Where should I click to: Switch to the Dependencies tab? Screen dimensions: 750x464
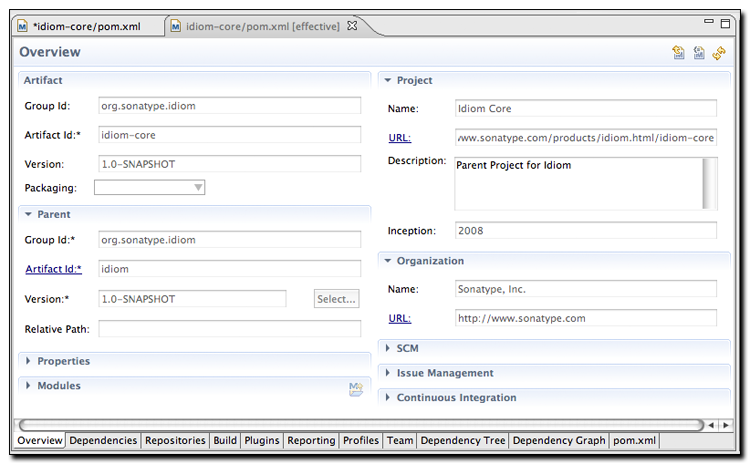coord(103,440)
